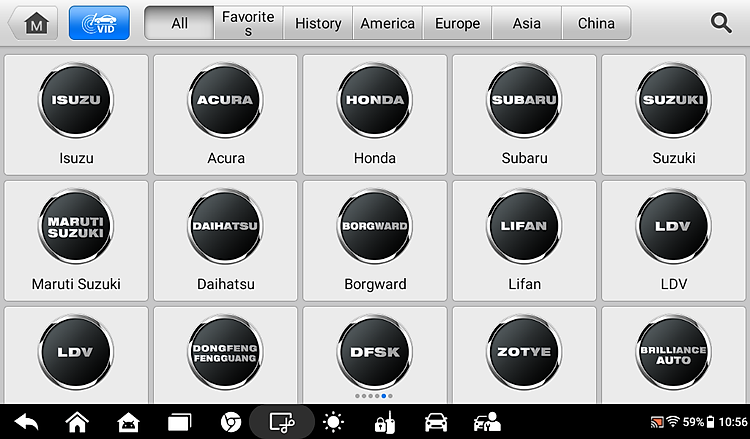Open the Android robot house icon
Screen dimensions: 750x439
(x=128, y=422)
